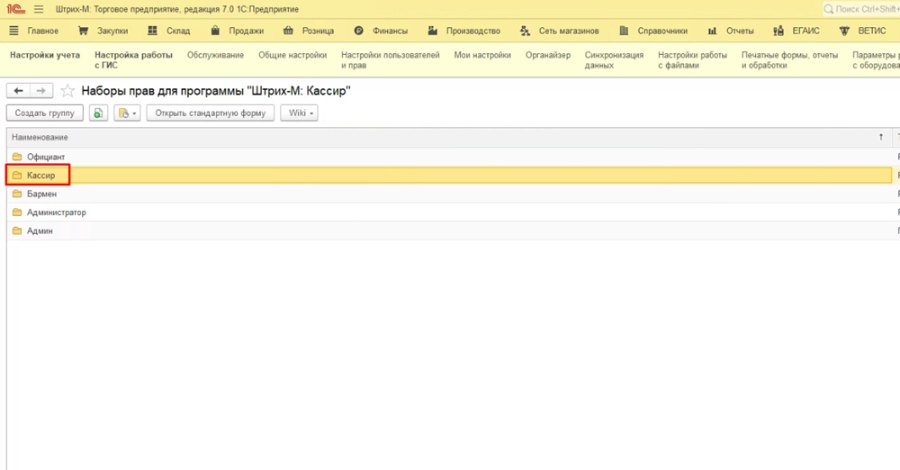Click the Розница basket icon
The image size is (900, 470).
[x=288, y=30]
